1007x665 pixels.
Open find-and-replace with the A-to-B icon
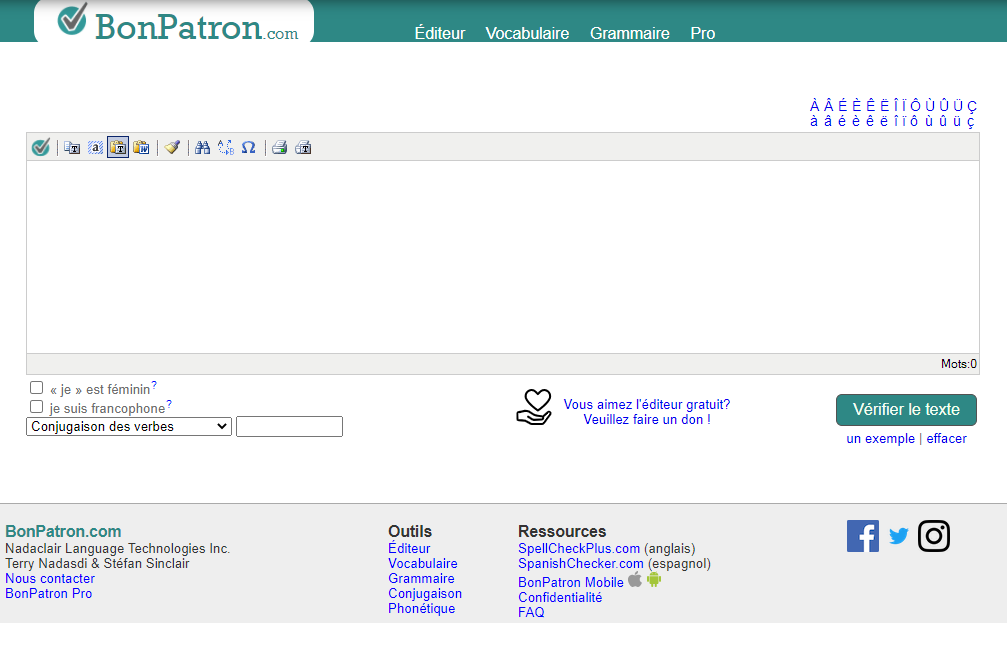(225, 147)
